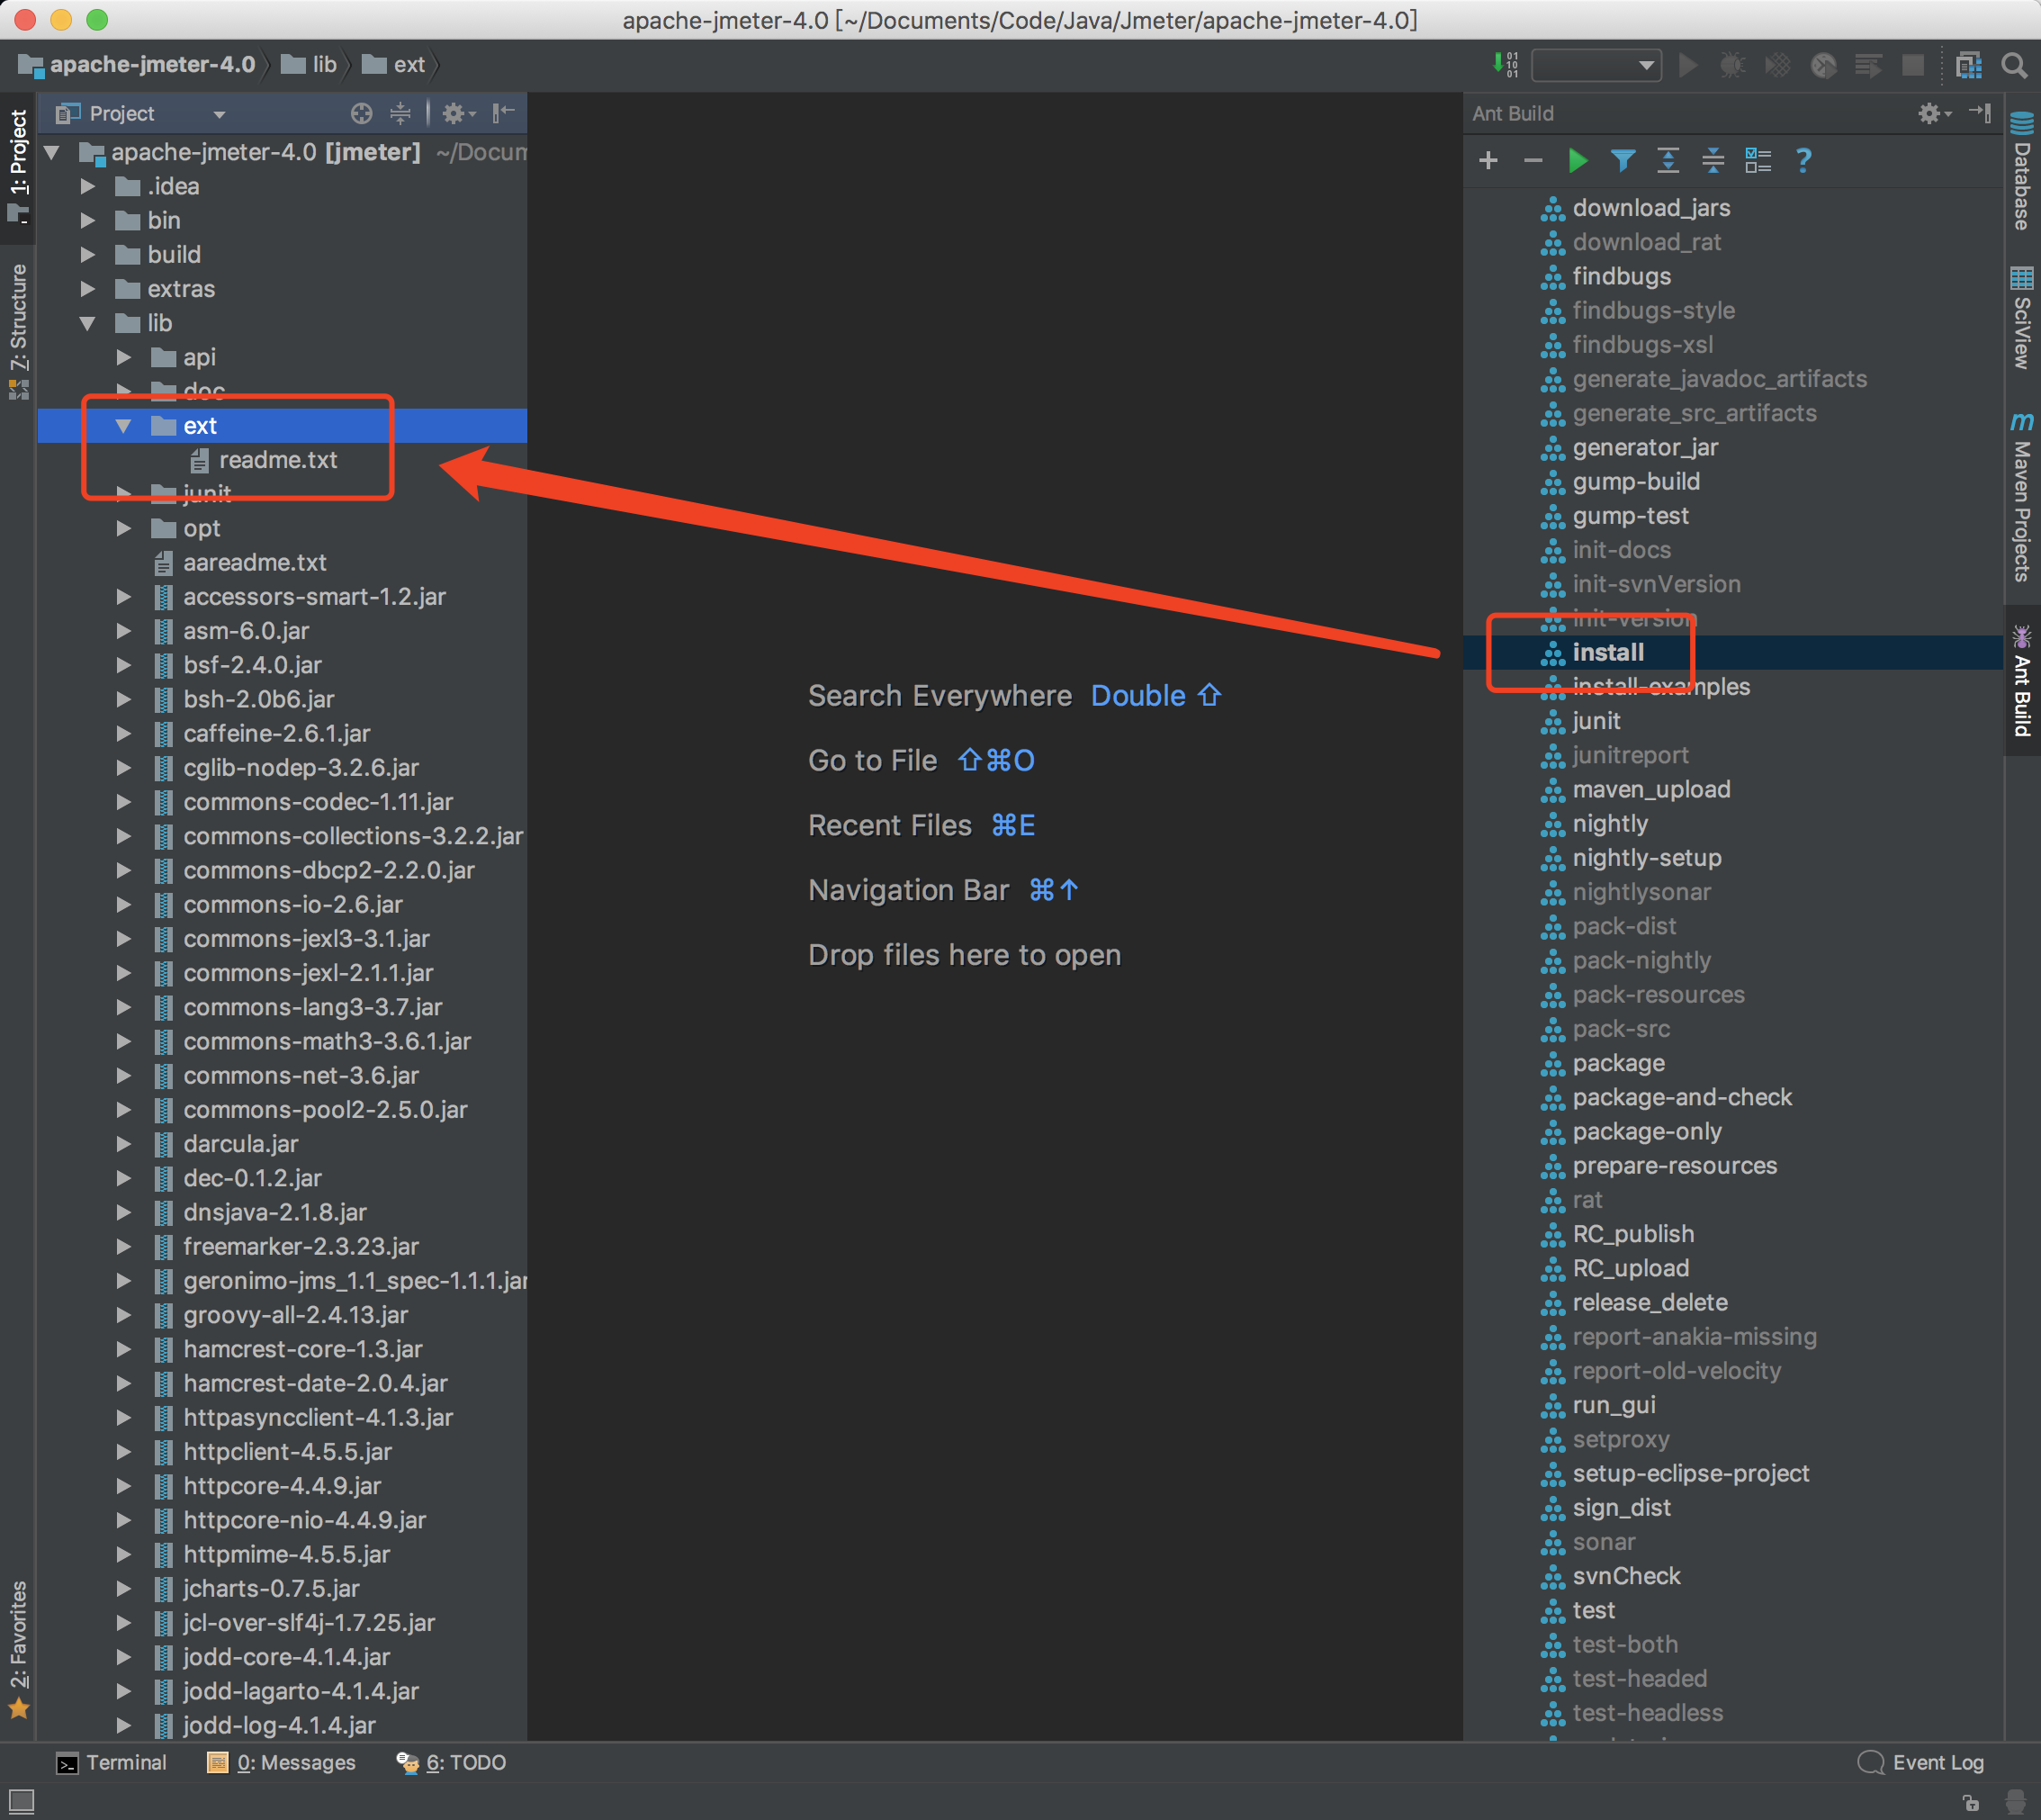Click the Debug bug icon
The height and width of the screenshot is (1820, 2041).
1732,65
